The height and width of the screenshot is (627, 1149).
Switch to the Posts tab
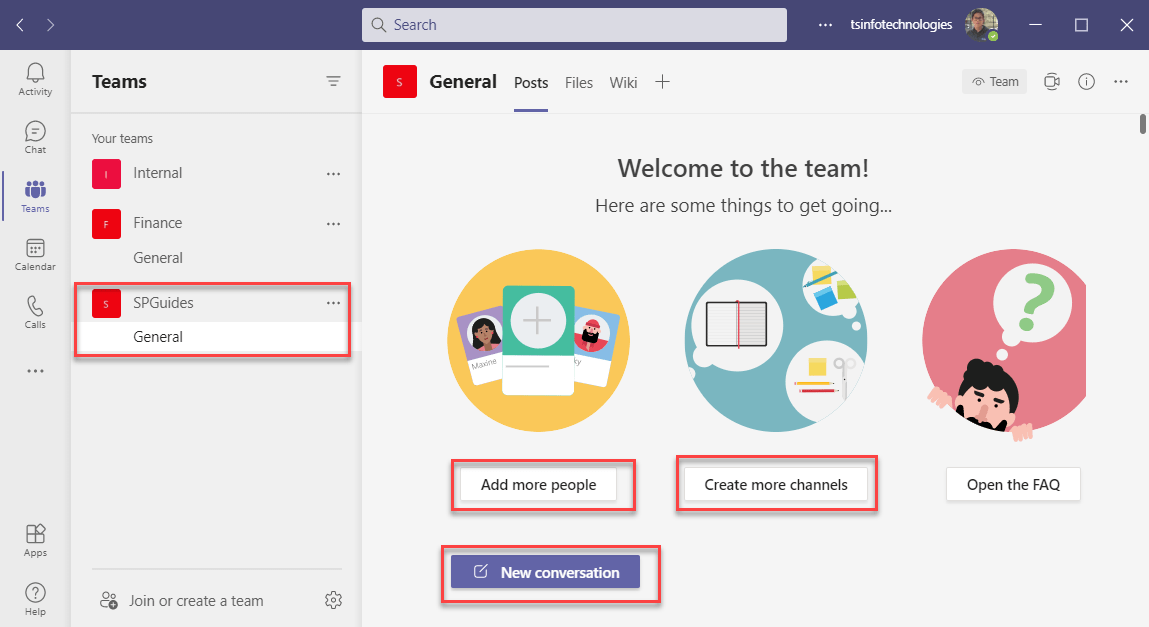point(531,83)
